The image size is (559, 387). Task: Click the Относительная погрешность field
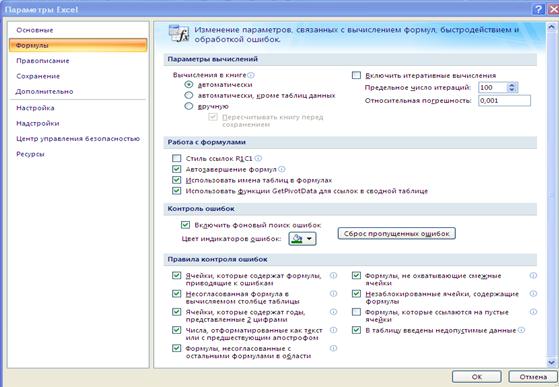pos(504,100)
